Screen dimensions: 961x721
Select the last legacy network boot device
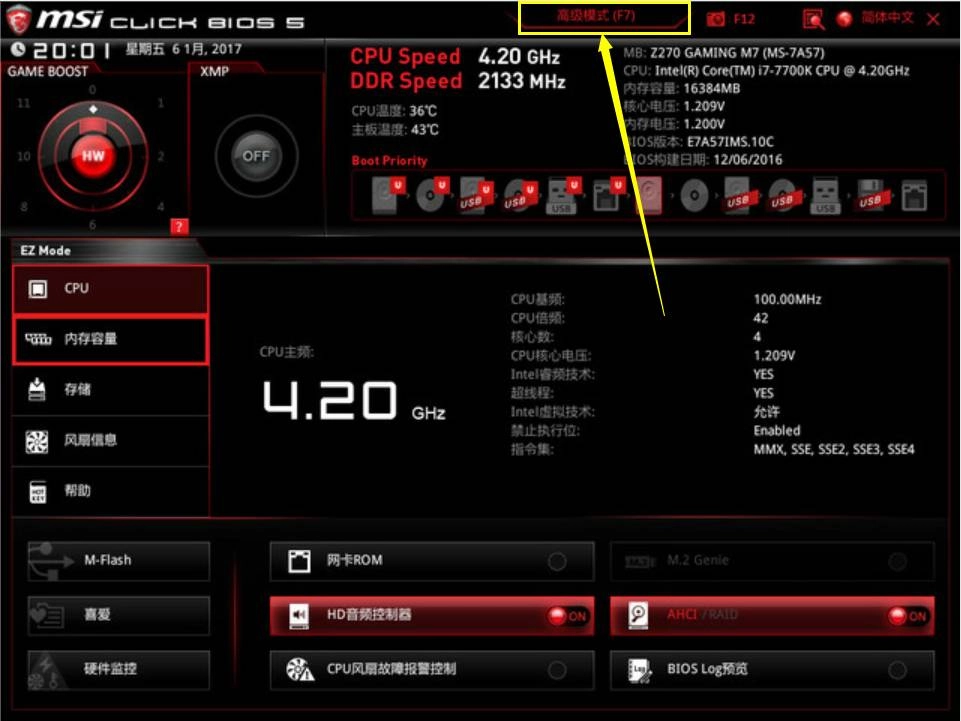914,196
